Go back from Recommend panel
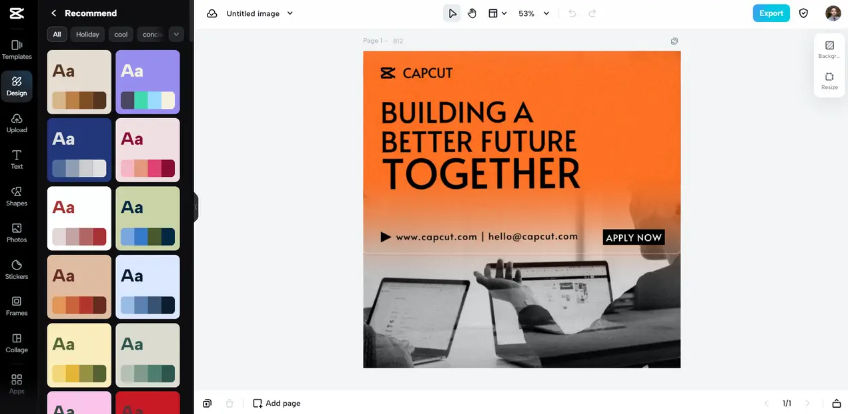This screenshot has width=848, height=414. 54,13
